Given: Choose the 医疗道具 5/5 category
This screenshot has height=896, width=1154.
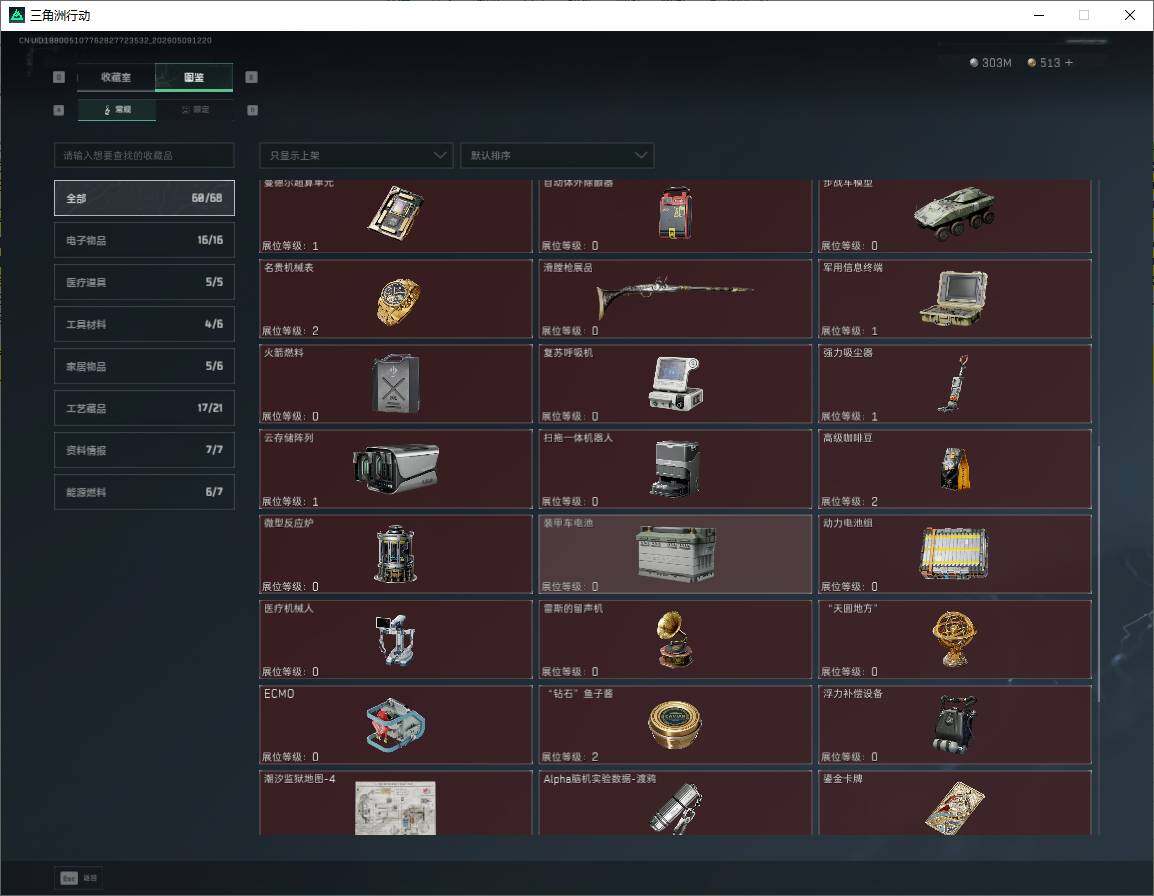Looking at the screenshot, I should pos(144,282).
